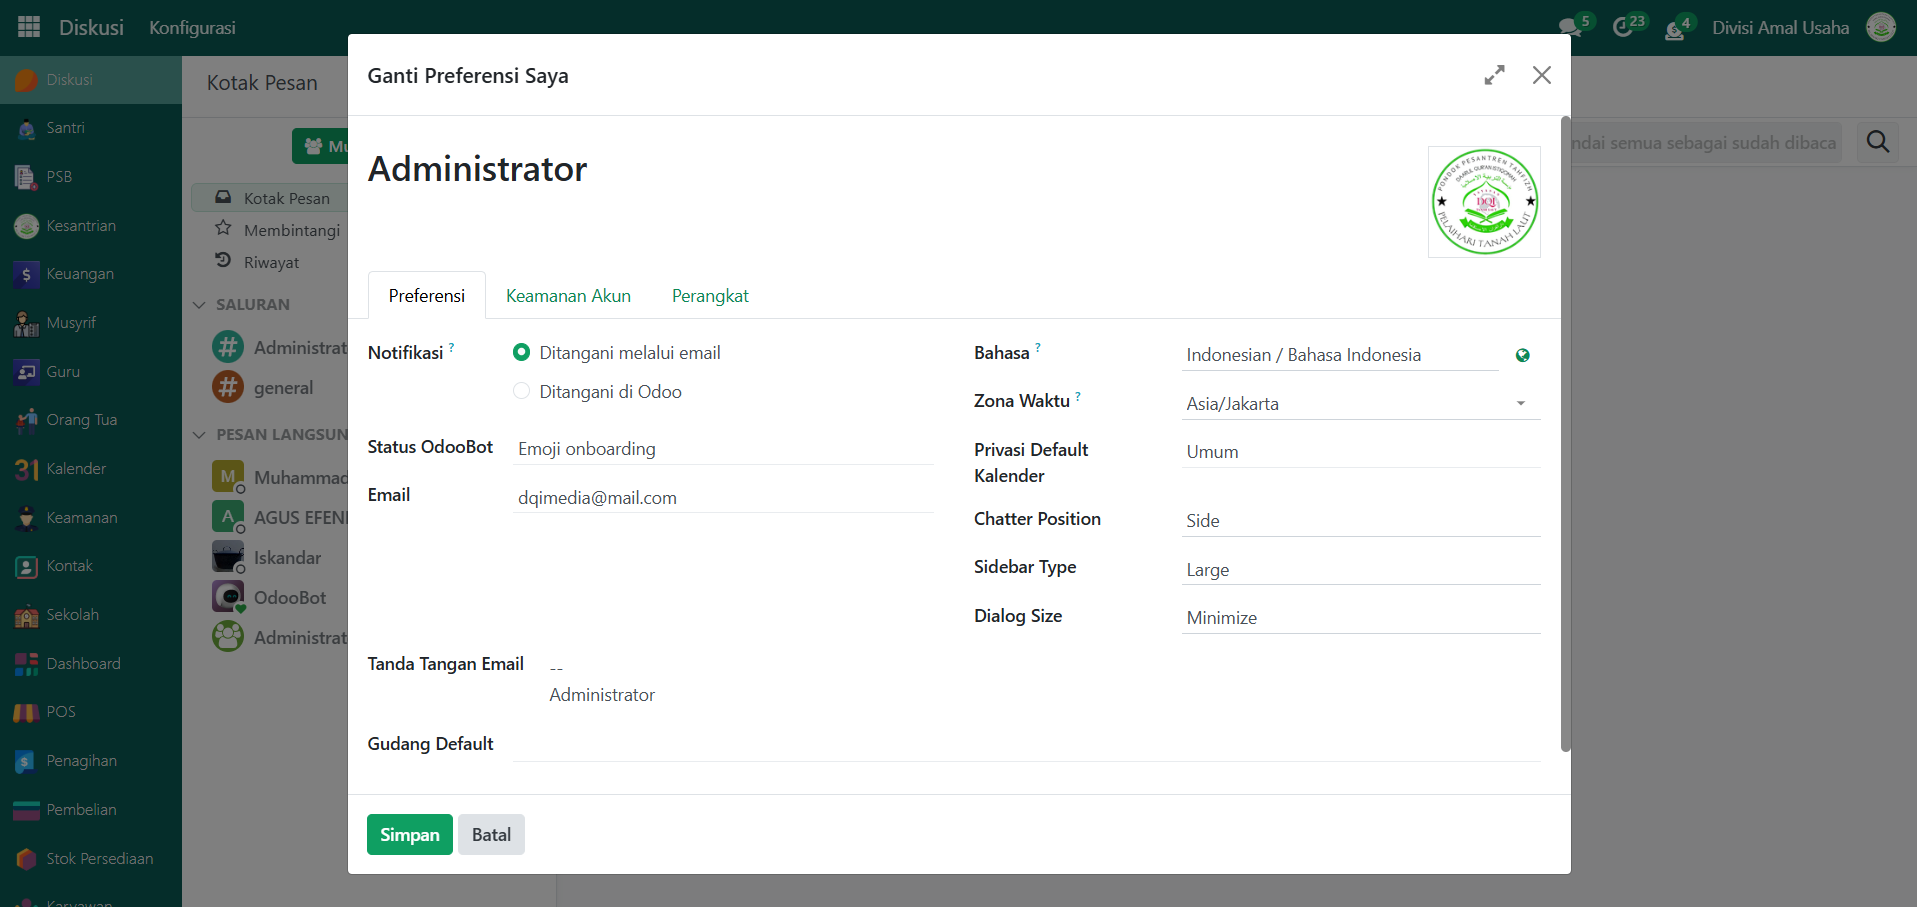Open the apps grid menu icon
1917x907 pixels.
click(29, 27)
